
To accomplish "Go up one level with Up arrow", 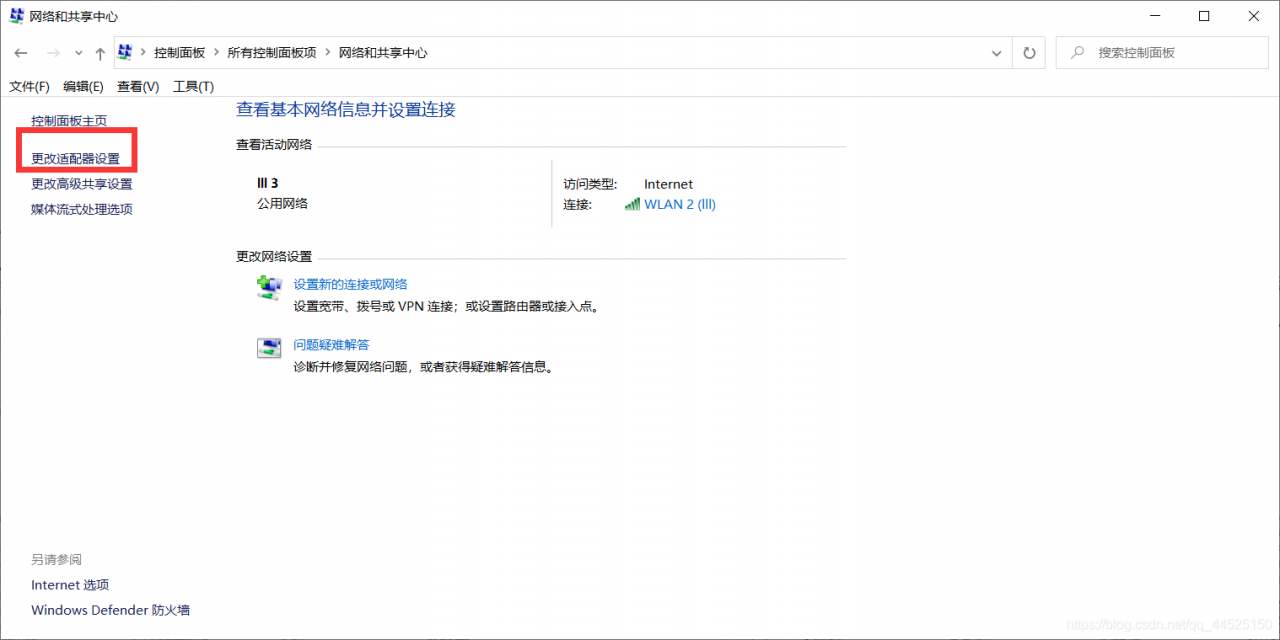I will [100, 53].
